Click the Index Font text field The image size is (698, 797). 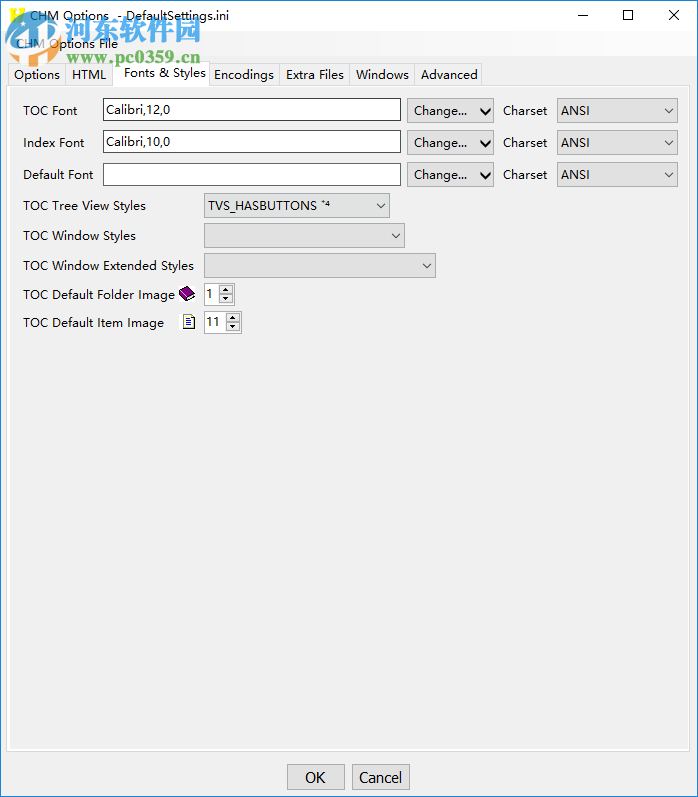[252, 142]
